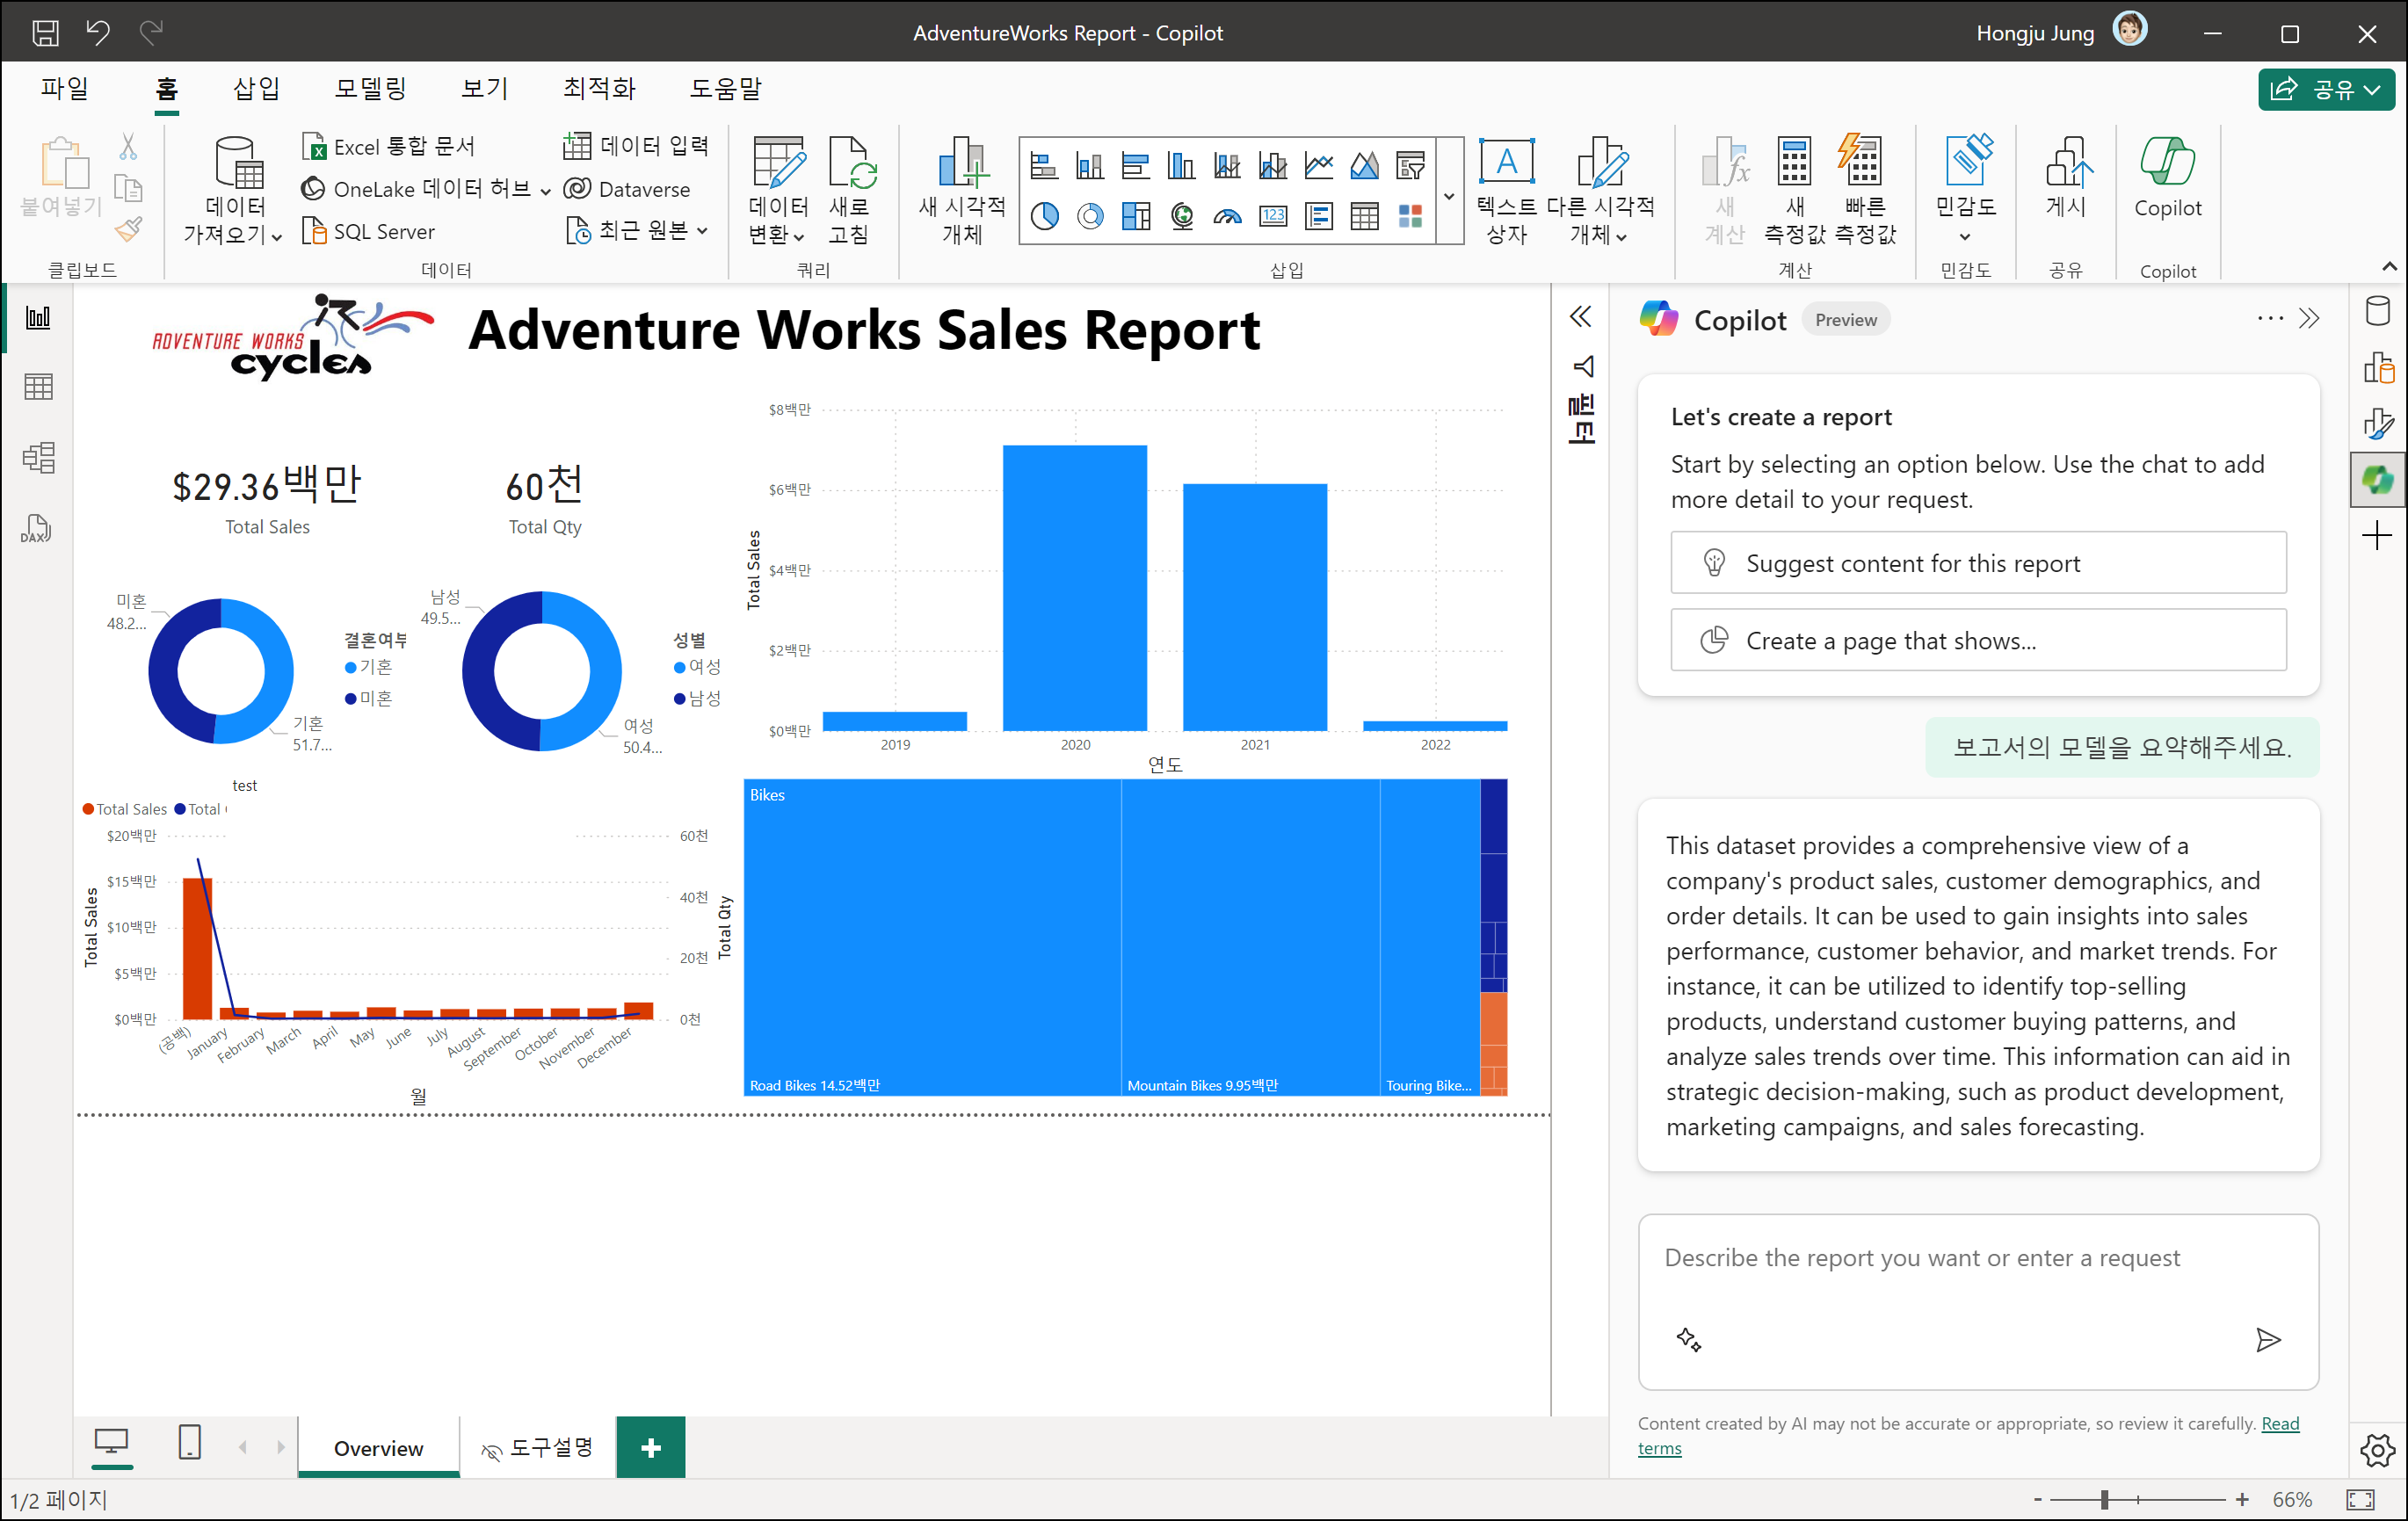Click the Copilot ribbon button
Viewport: 2408px width, 1521px height.
coord(2166,178)
